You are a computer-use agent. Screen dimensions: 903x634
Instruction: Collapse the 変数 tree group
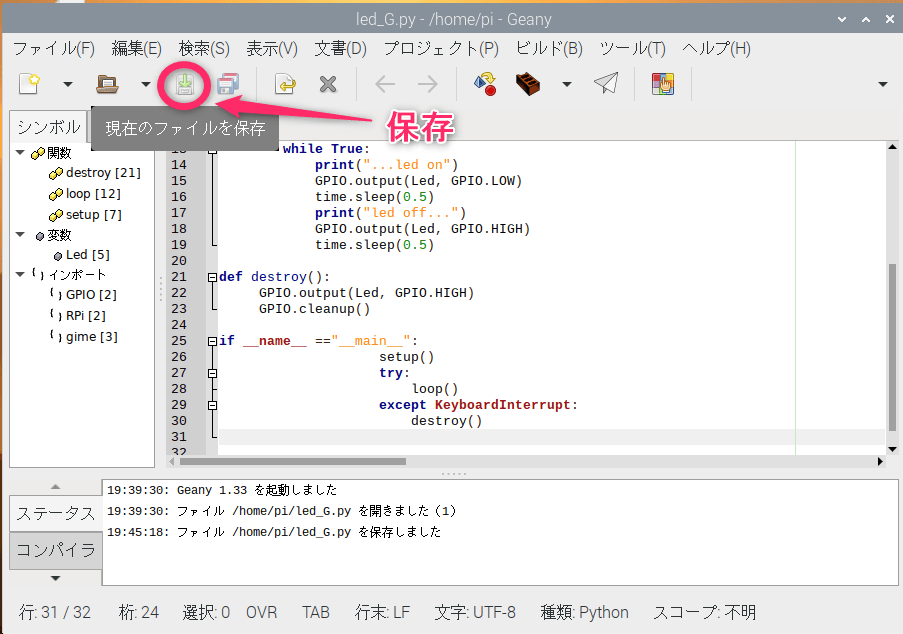coord(20,234)
